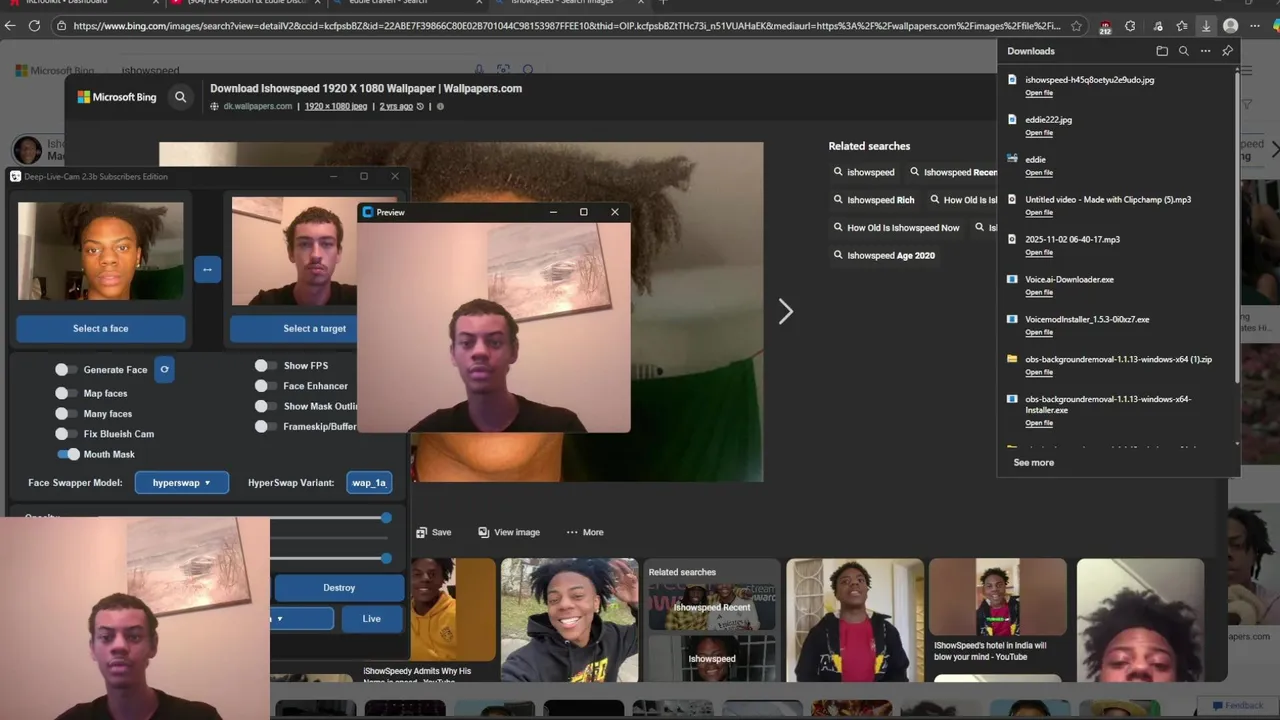Click the Bing search magnifier icon
This screenshot has width=1280, height=720.
tap(180, 97)
